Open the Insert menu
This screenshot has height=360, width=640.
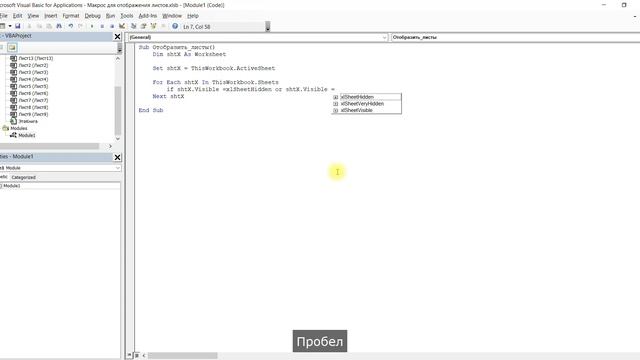coord(51,16)
